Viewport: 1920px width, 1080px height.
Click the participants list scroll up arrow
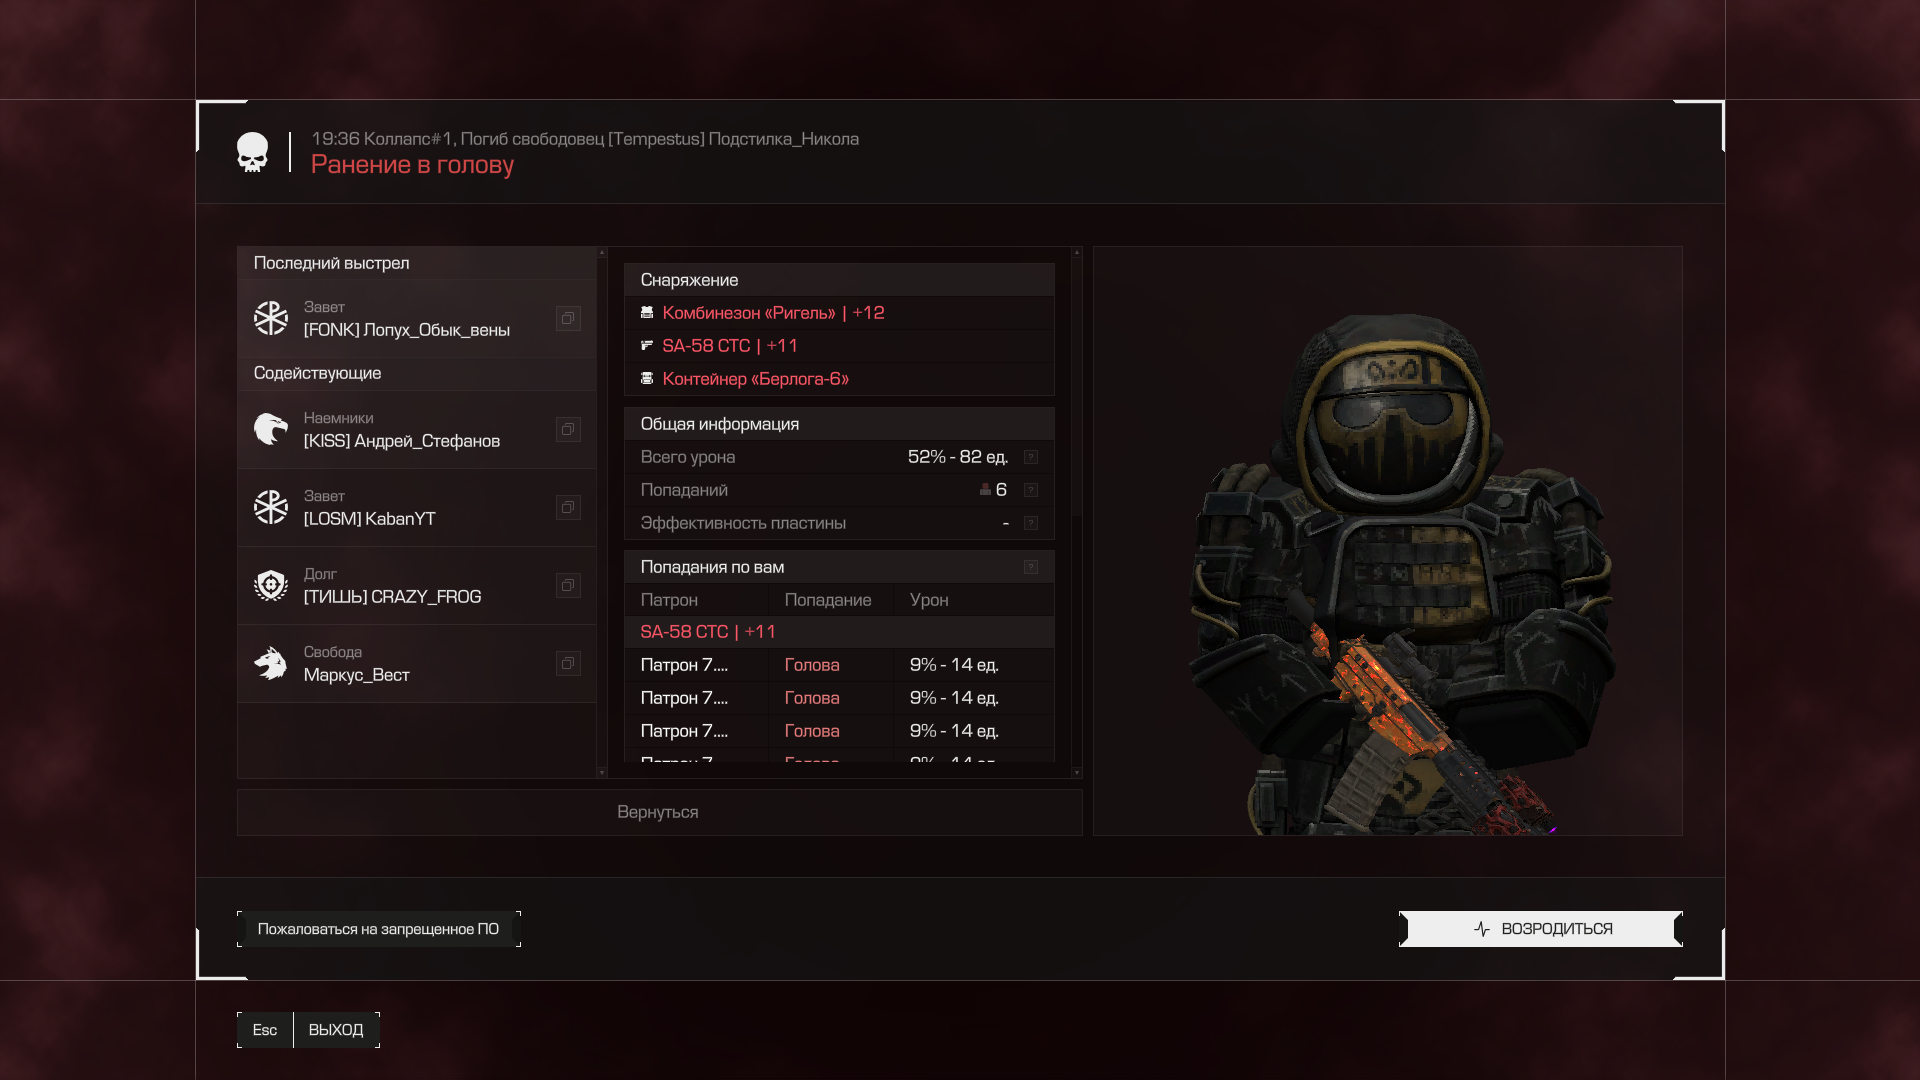(602, 253)
